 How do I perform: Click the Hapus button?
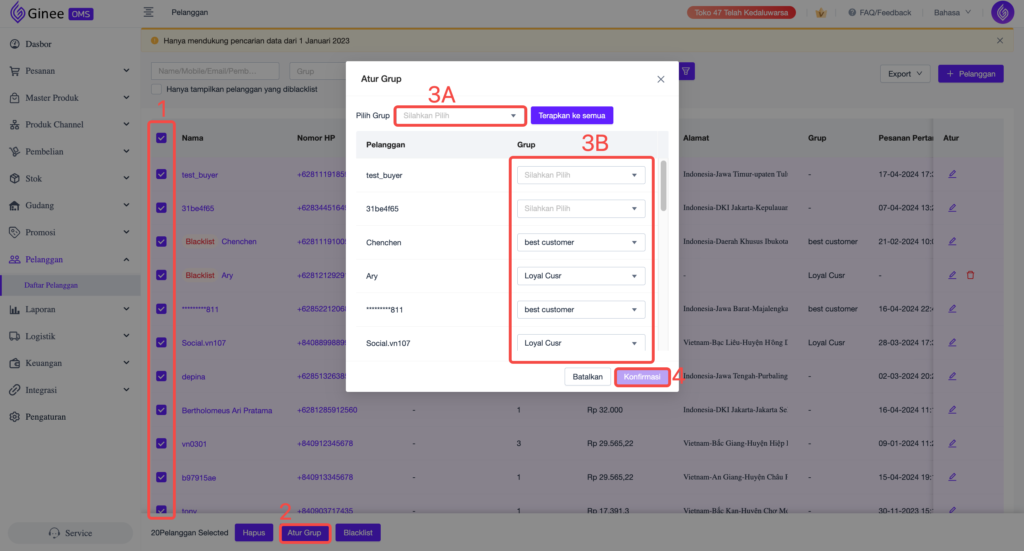(253, 533)
